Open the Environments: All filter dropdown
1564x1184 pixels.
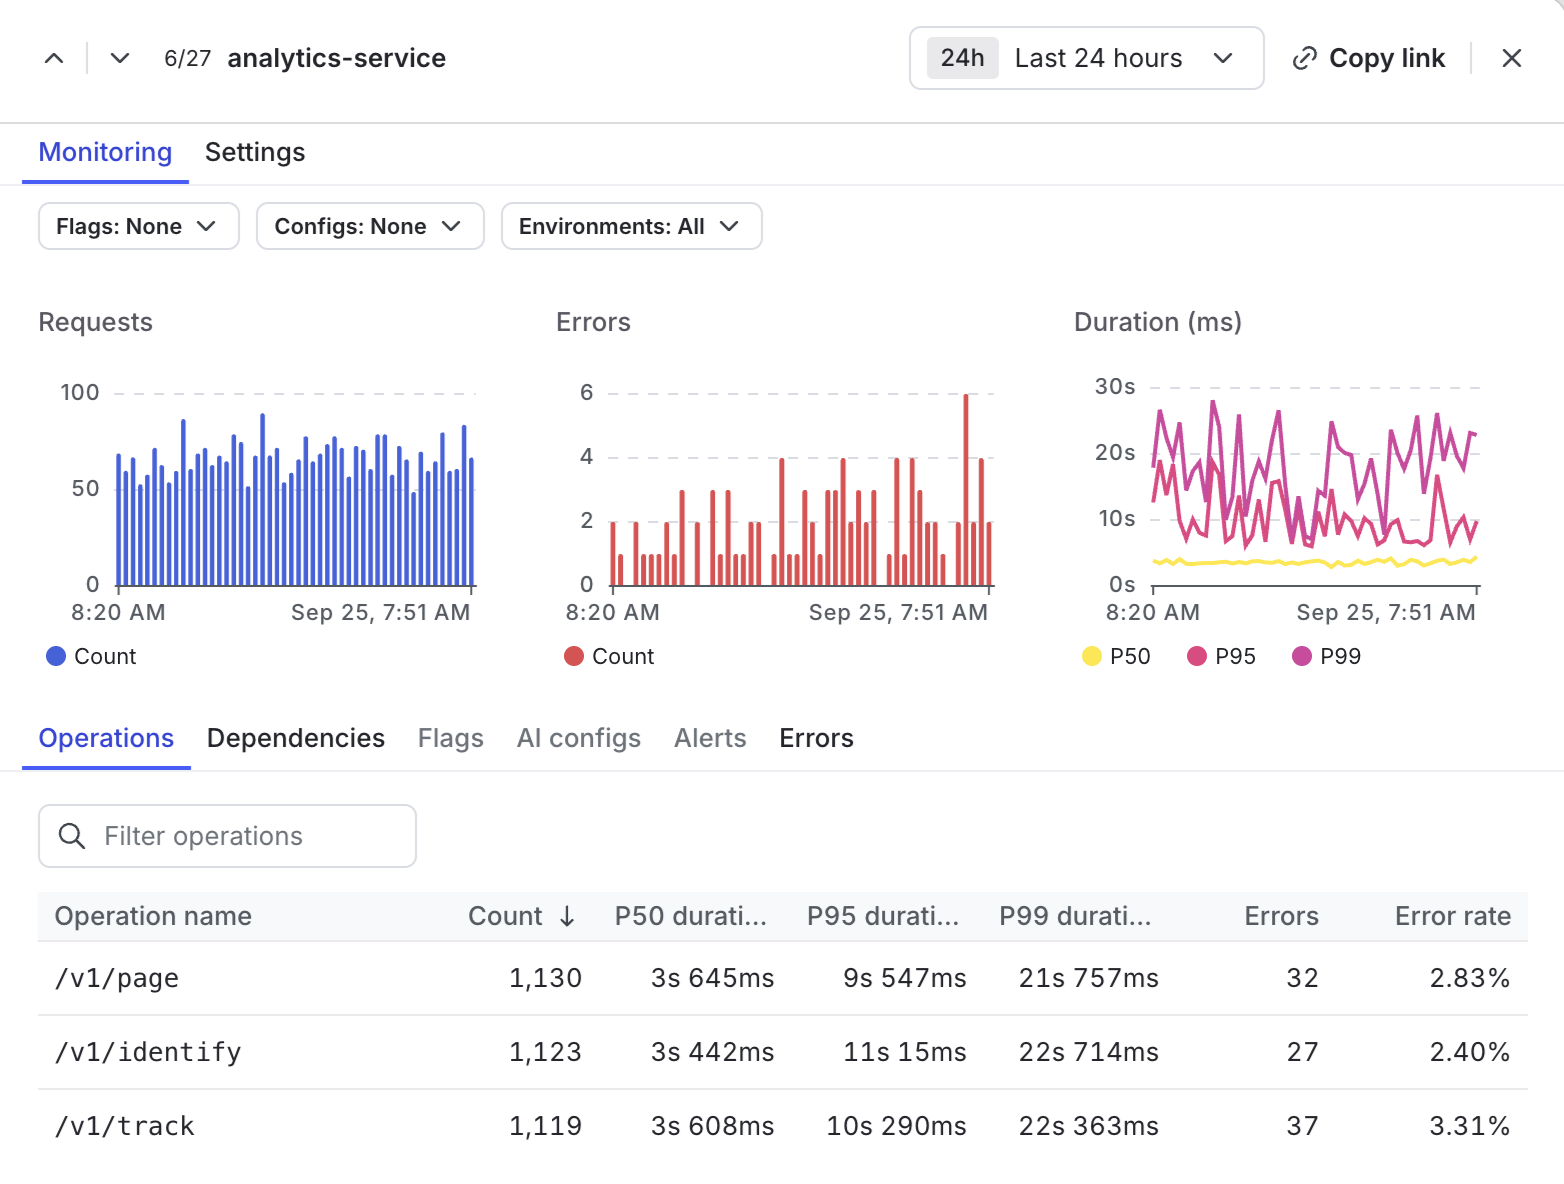click(632, 226)
